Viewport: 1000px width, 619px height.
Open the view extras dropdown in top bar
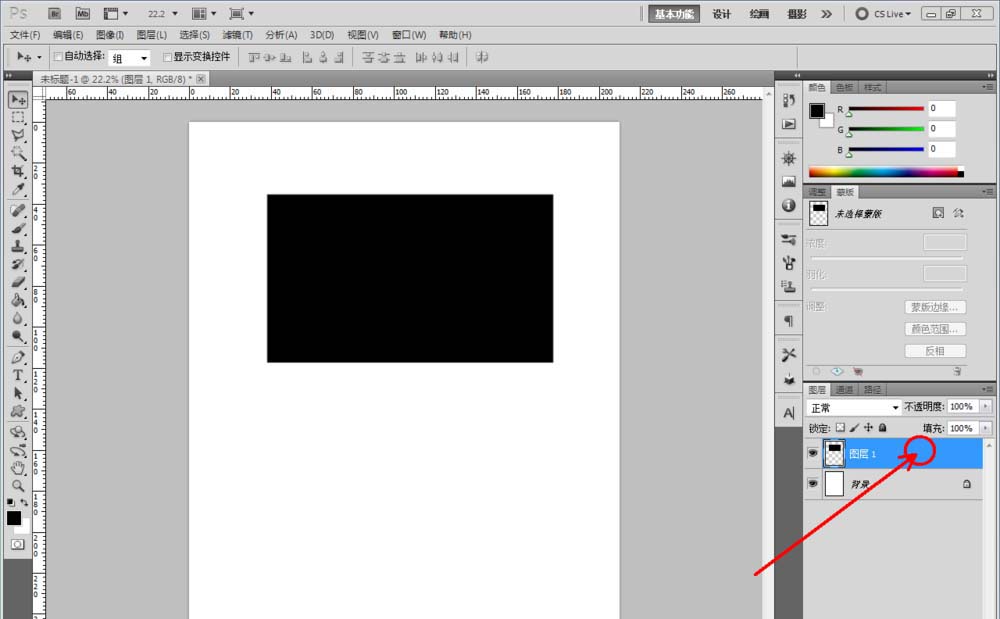pos(116,13)
